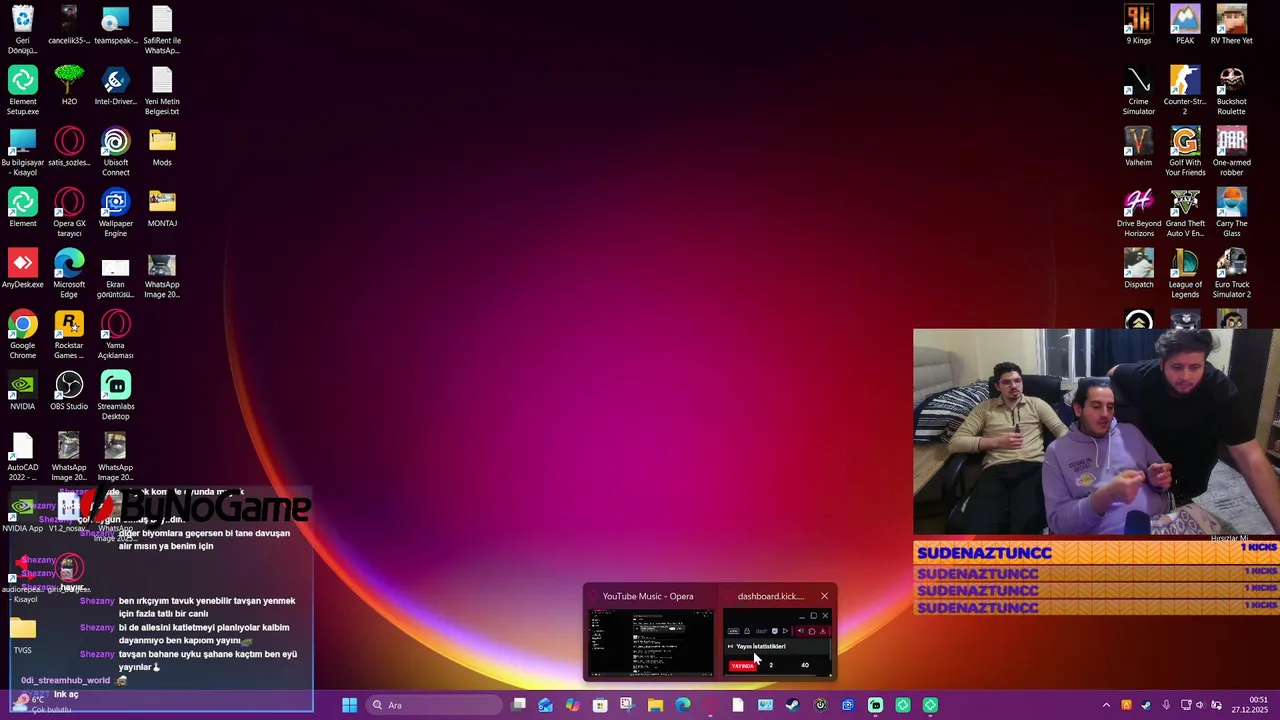Open the Copilot taskbar icon
1280x720 pixels.
[x=572, y=705]
